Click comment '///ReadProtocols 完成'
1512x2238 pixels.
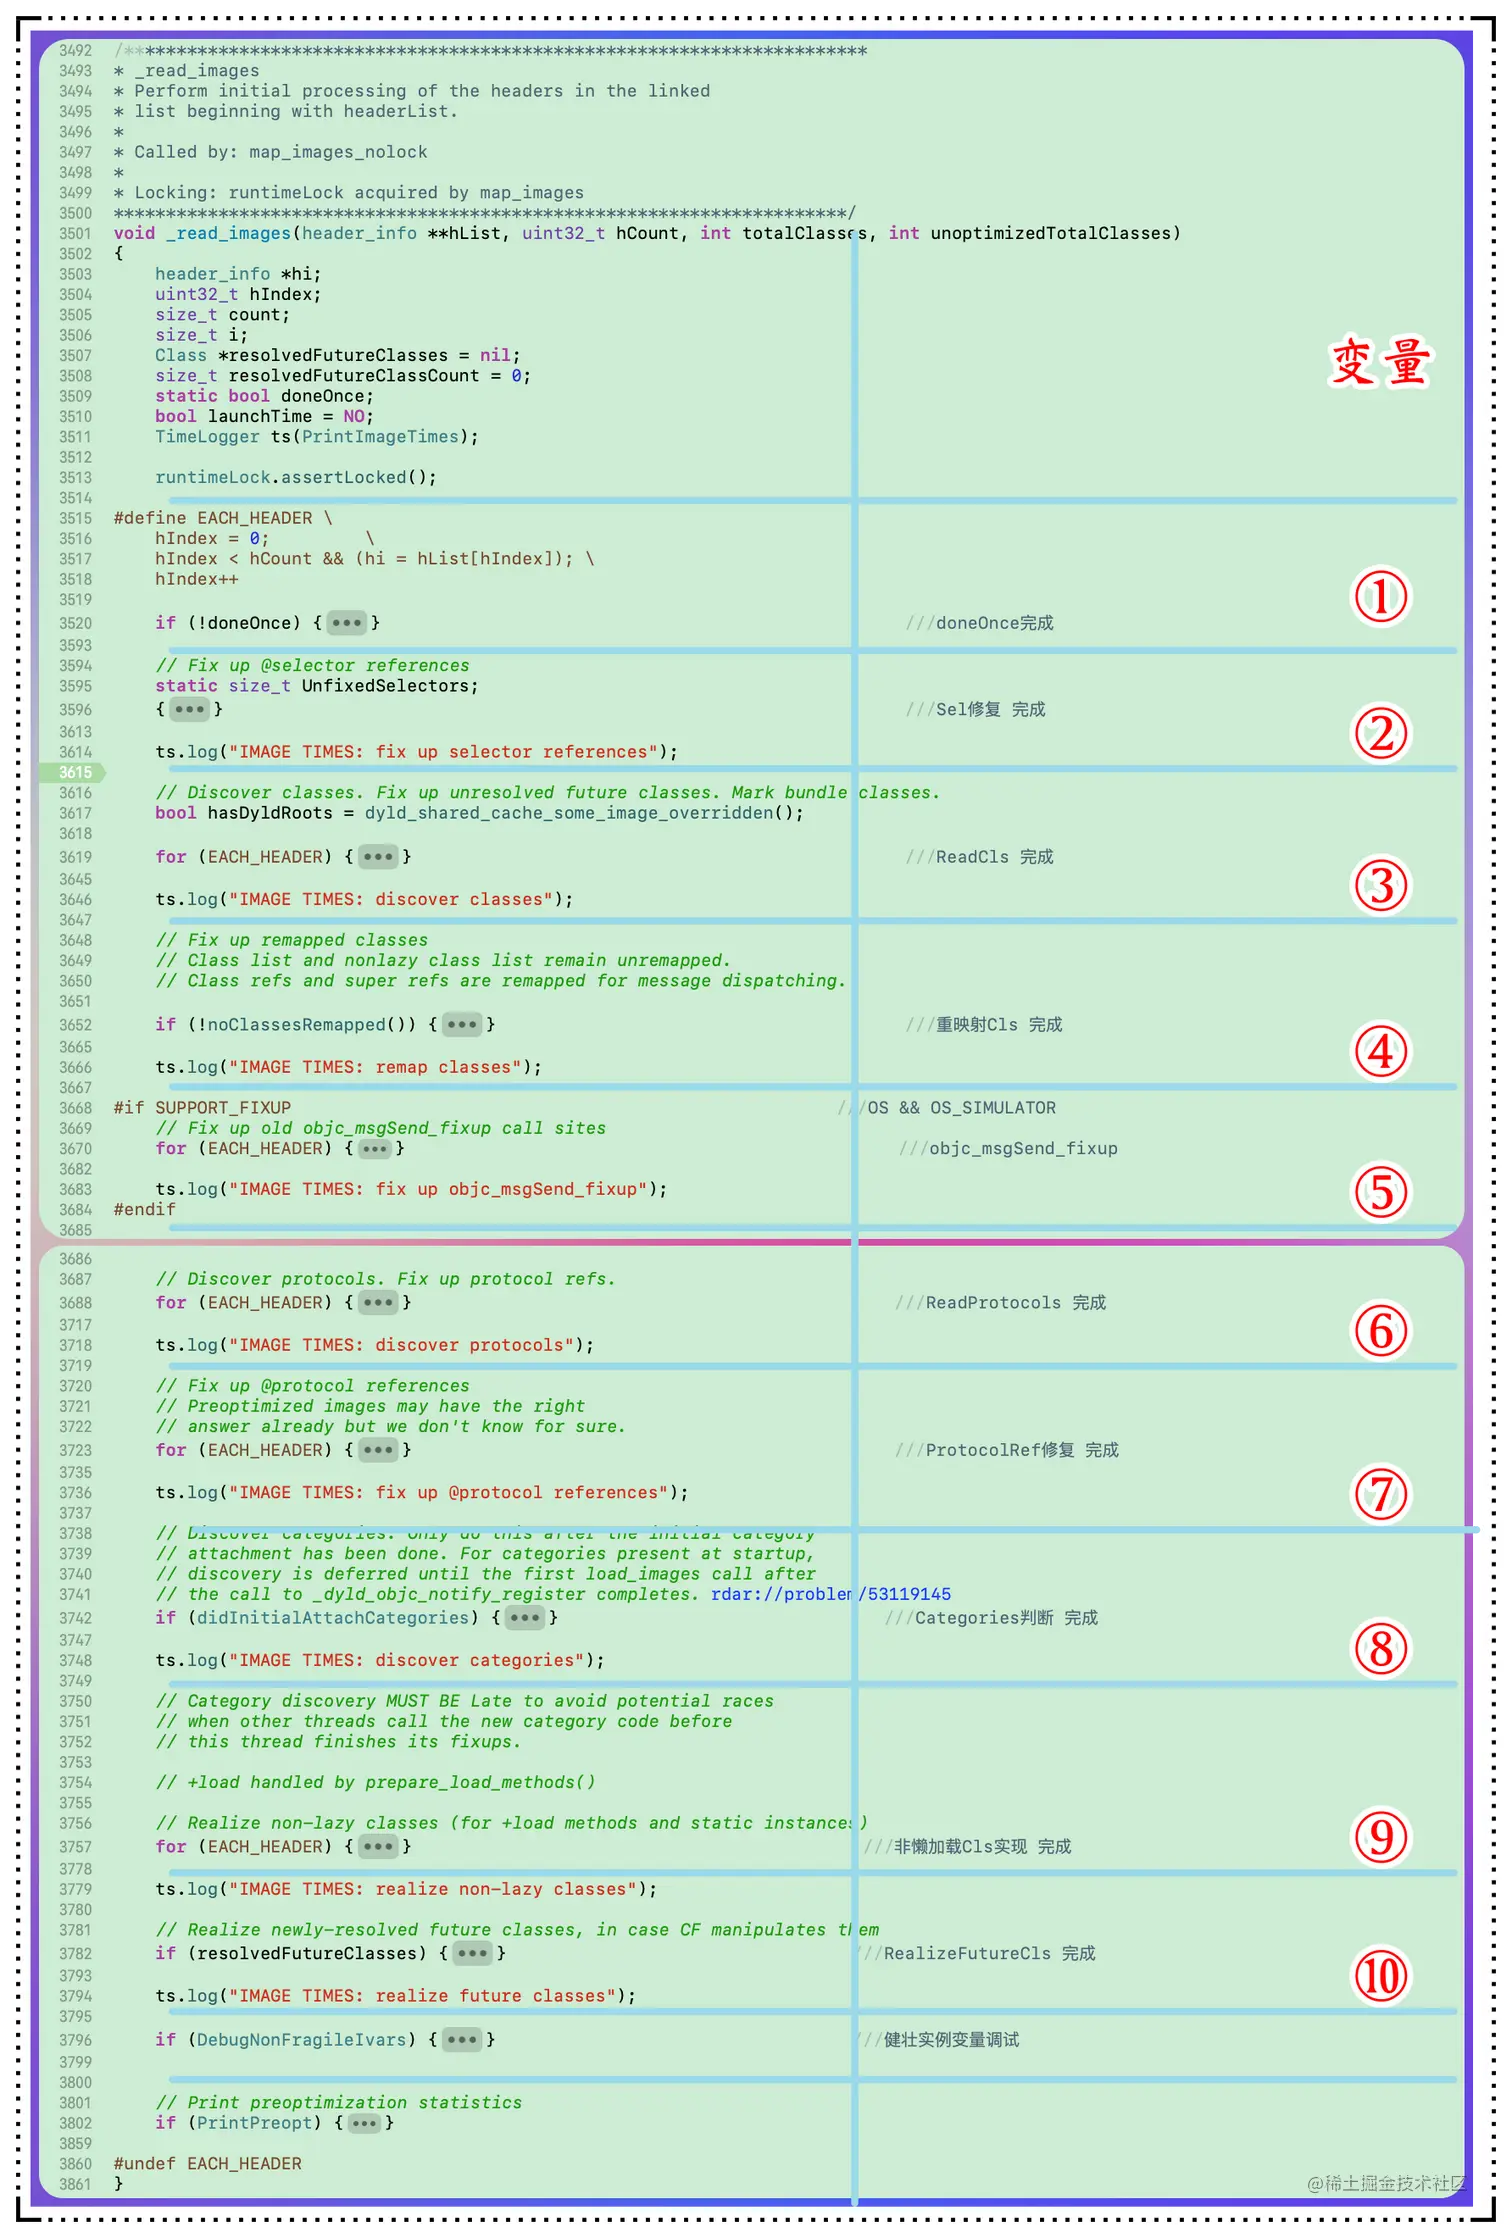[x=1001, y=1303]
